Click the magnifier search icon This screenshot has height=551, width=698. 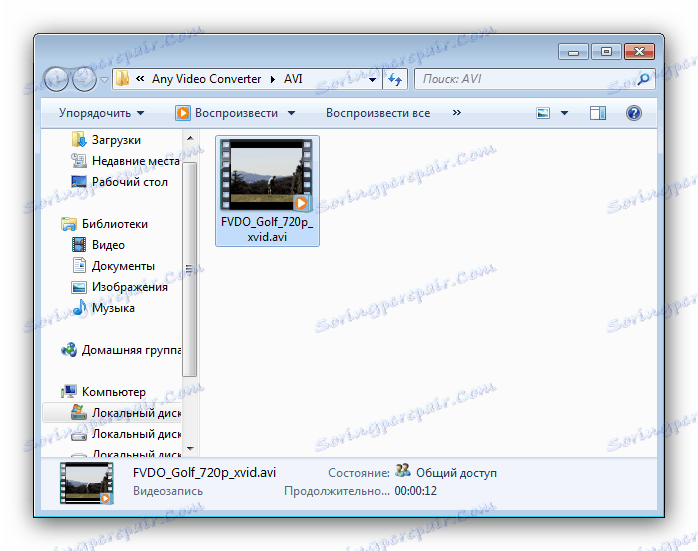click(643, 79)
